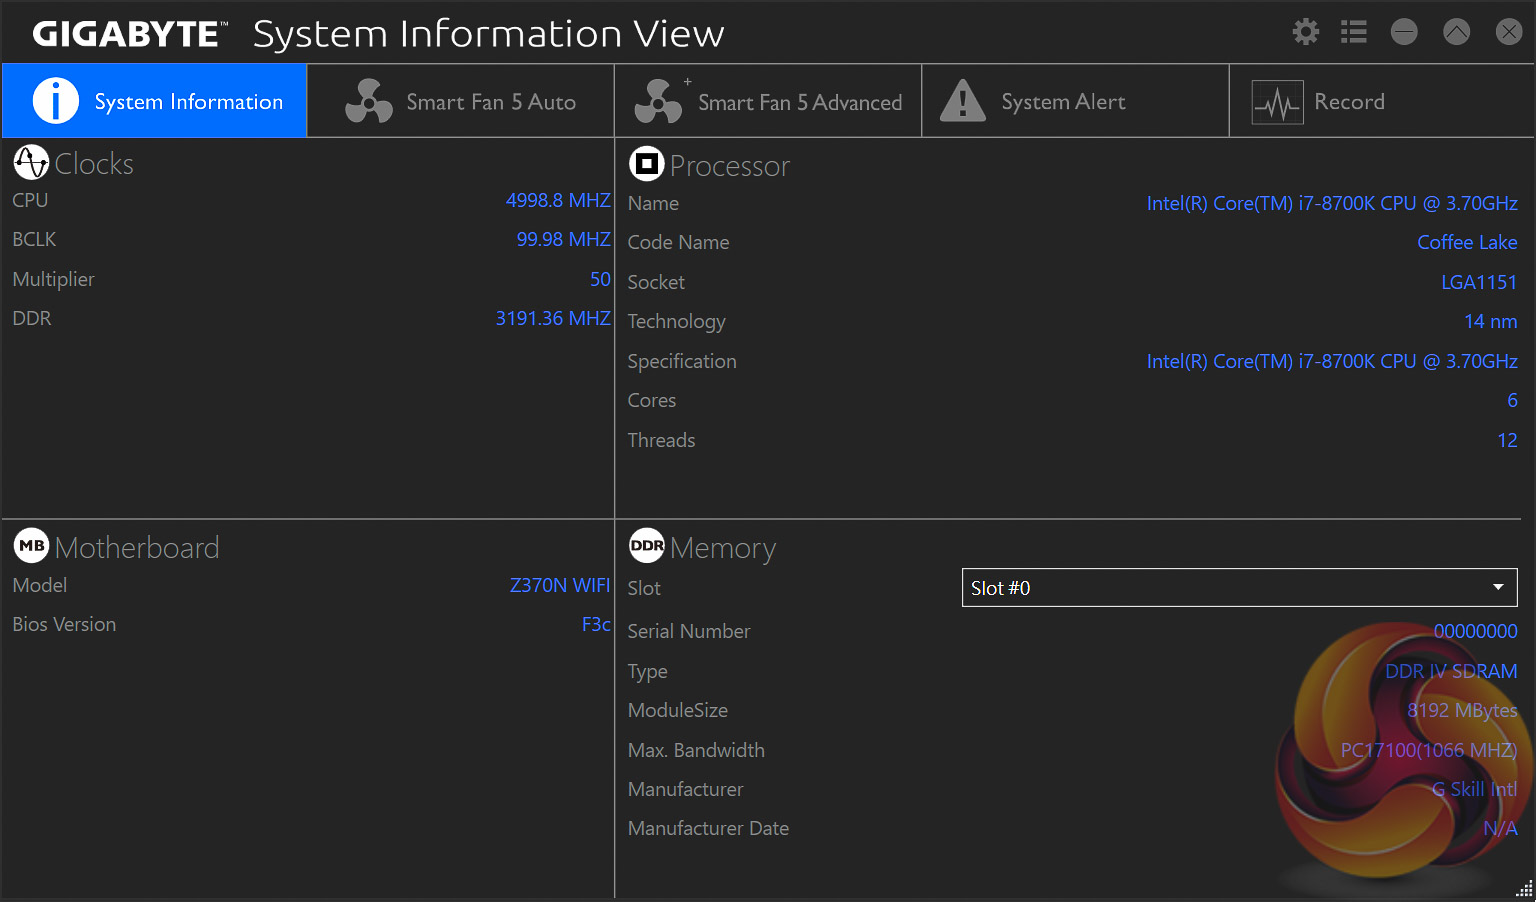Click the CPU clock value 4998.8 MHZ
This screenshot has width=1536, height=902.
(x=557, y=200)
